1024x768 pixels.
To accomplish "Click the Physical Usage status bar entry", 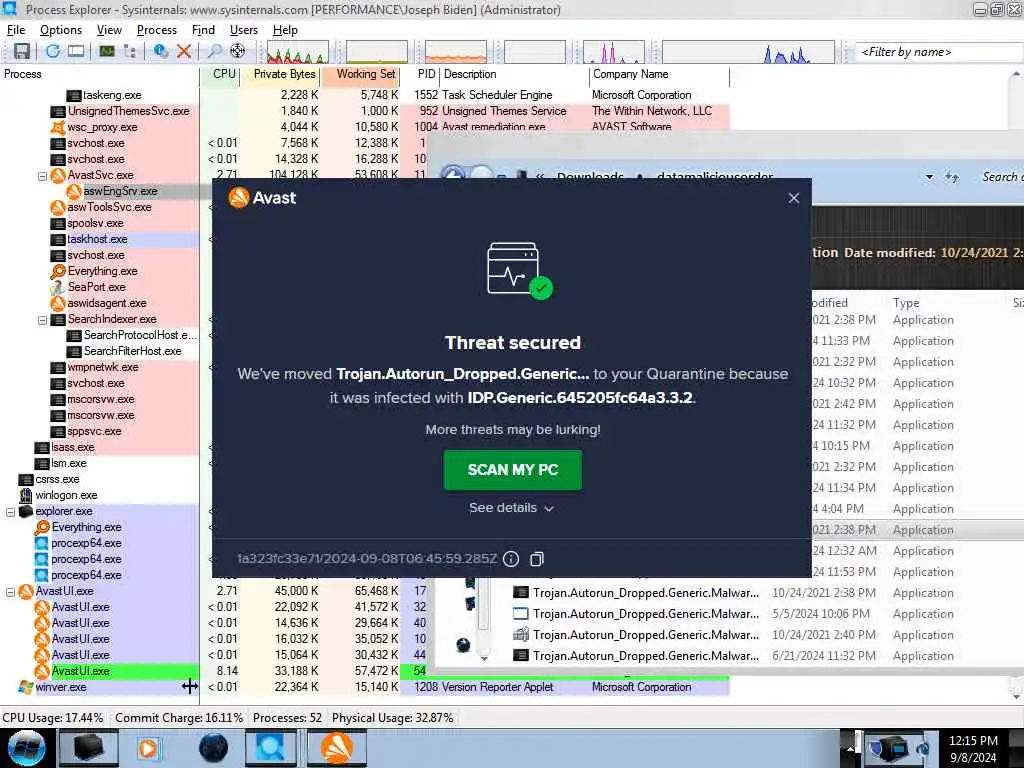I will [392, 718].
